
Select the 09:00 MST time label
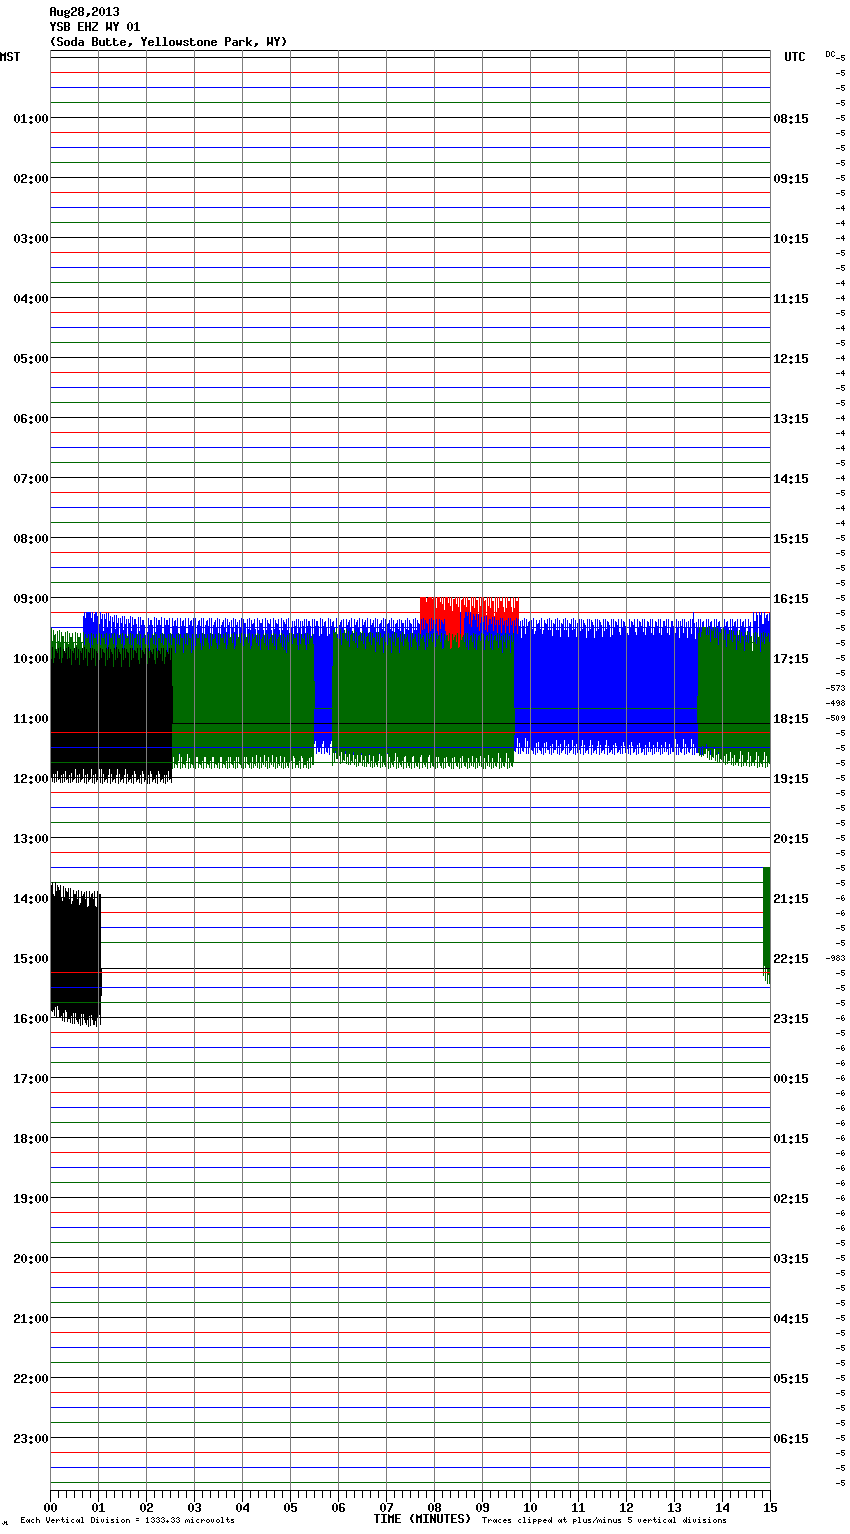pyautogui.click(x=30, y=599)
